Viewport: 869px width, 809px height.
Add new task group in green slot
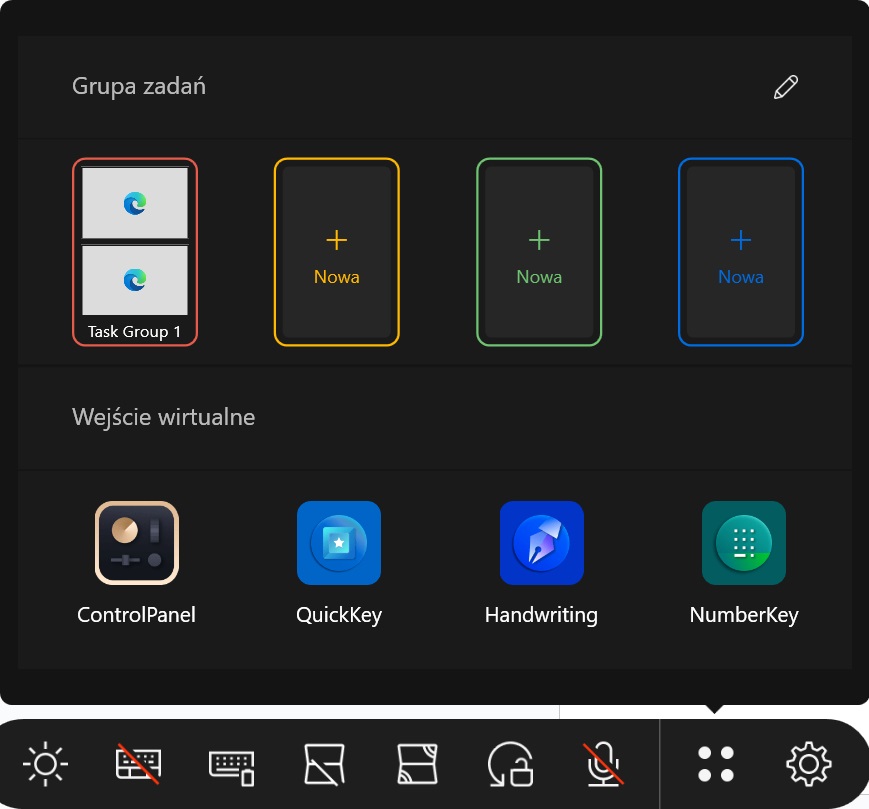[x=539, y=252]
